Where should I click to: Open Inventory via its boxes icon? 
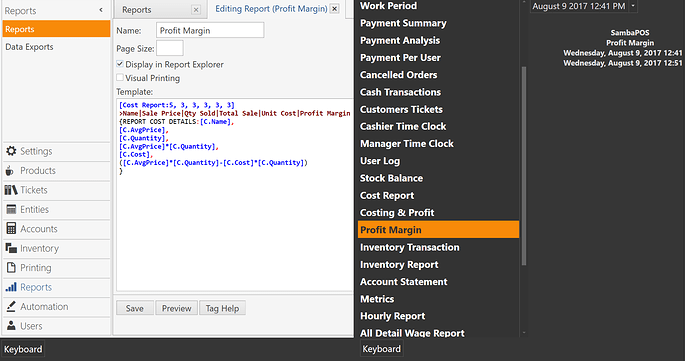coord(11,248)
